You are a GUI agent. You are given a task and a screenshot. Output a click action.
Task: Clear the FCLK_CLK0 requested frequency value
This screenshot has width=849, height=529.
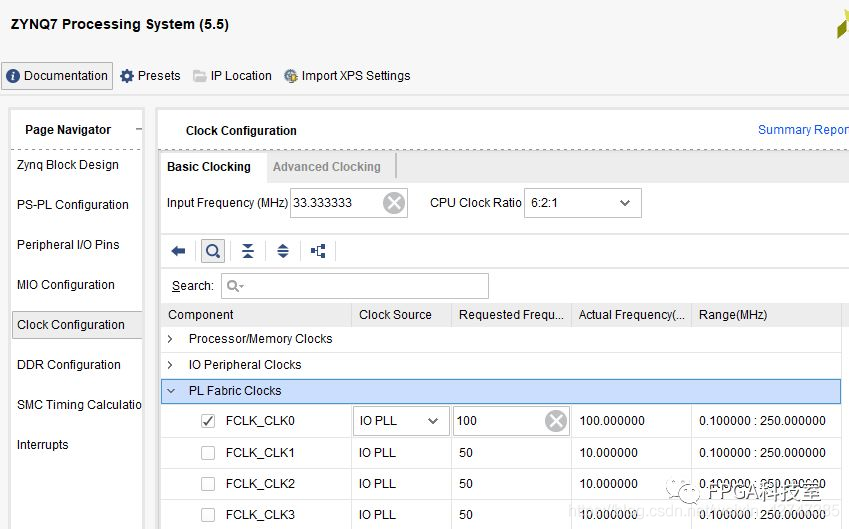556,421
